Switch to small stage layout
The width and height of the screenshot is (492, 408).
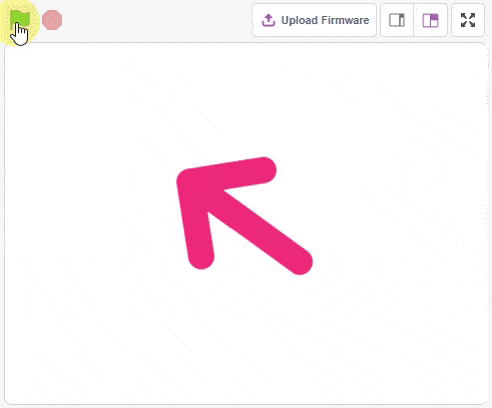(x=397, y=20)
